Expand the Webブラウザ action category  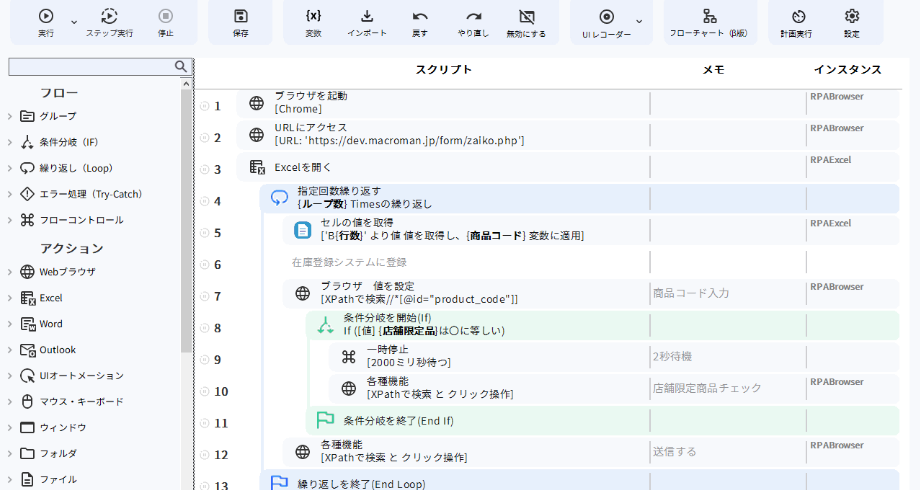[10, 272]
